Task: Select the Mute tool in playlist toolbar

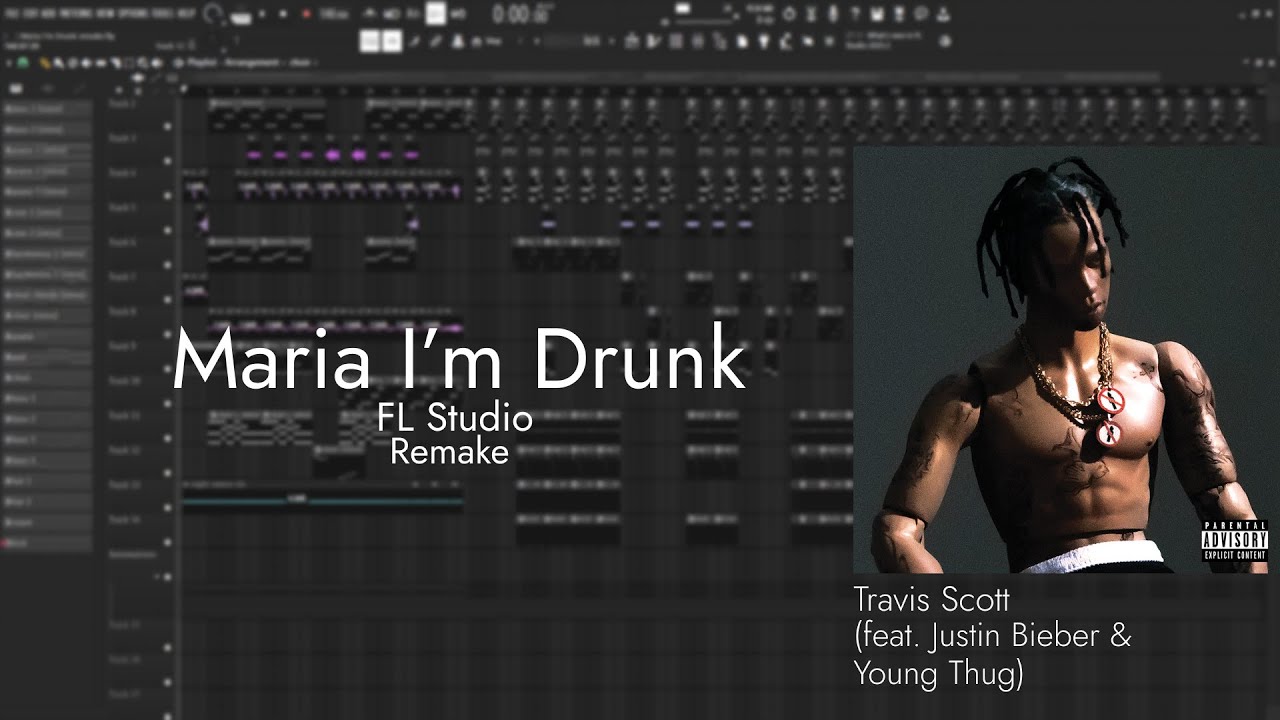Action: point(86,63)
